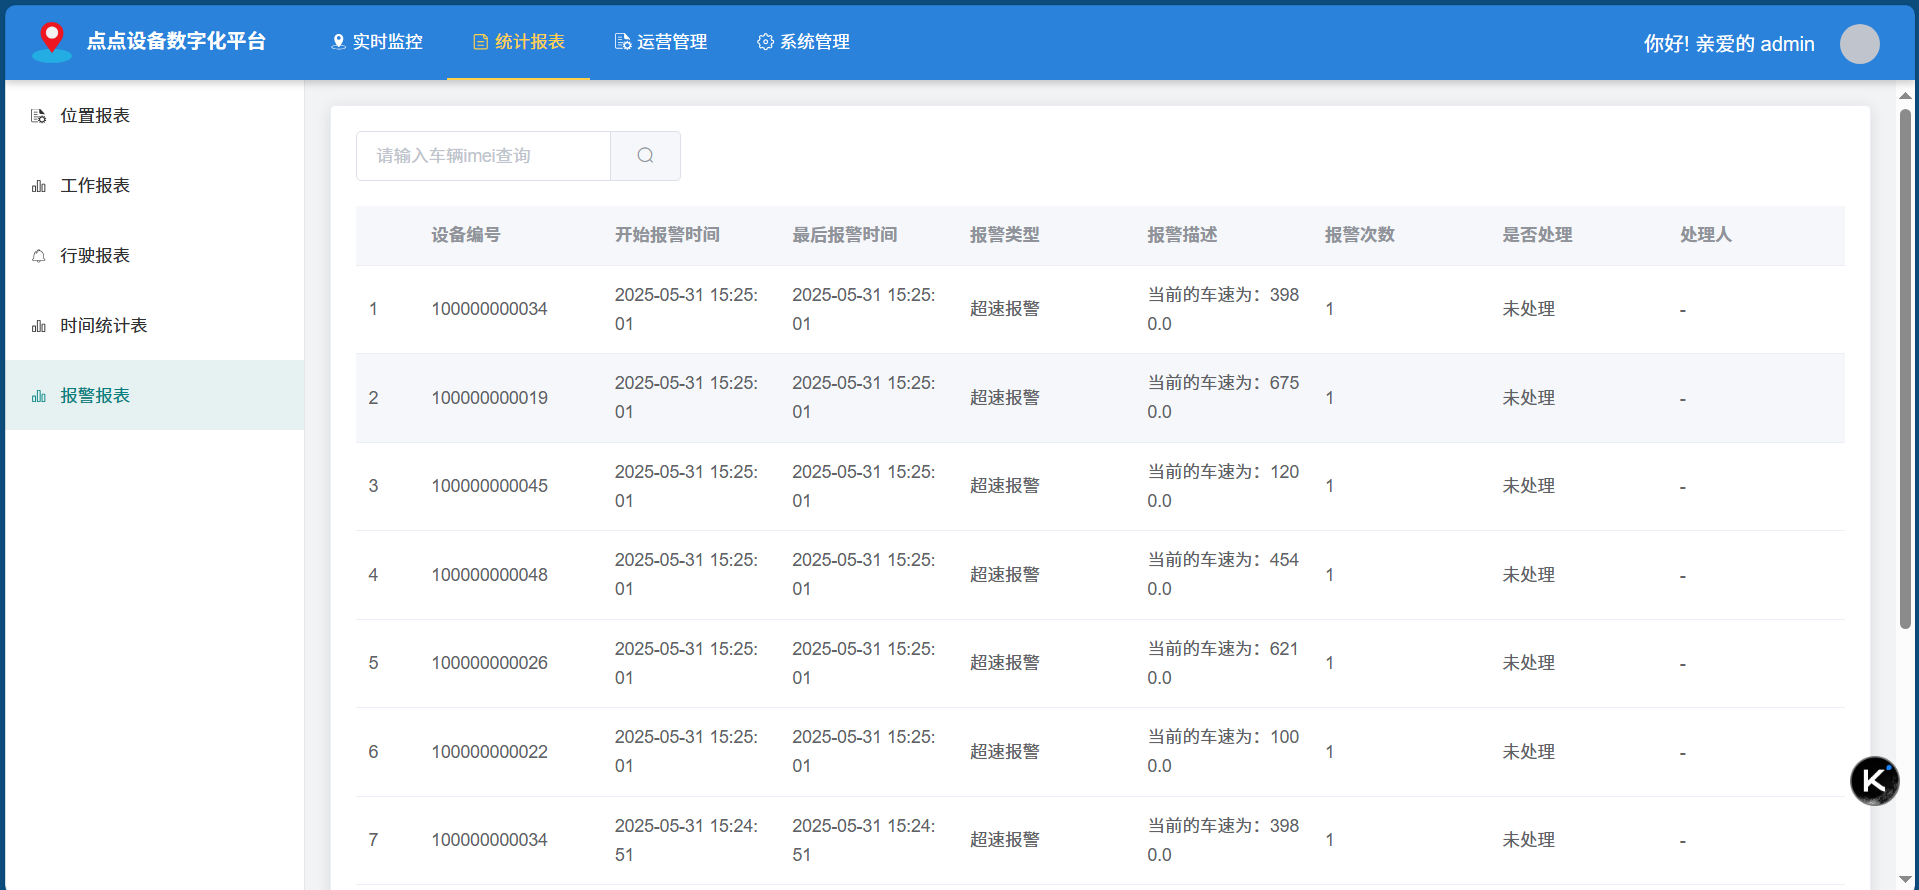Click row number 6 cell
The height and width of the screenshot is (890, 1919).
click(373, 752)
